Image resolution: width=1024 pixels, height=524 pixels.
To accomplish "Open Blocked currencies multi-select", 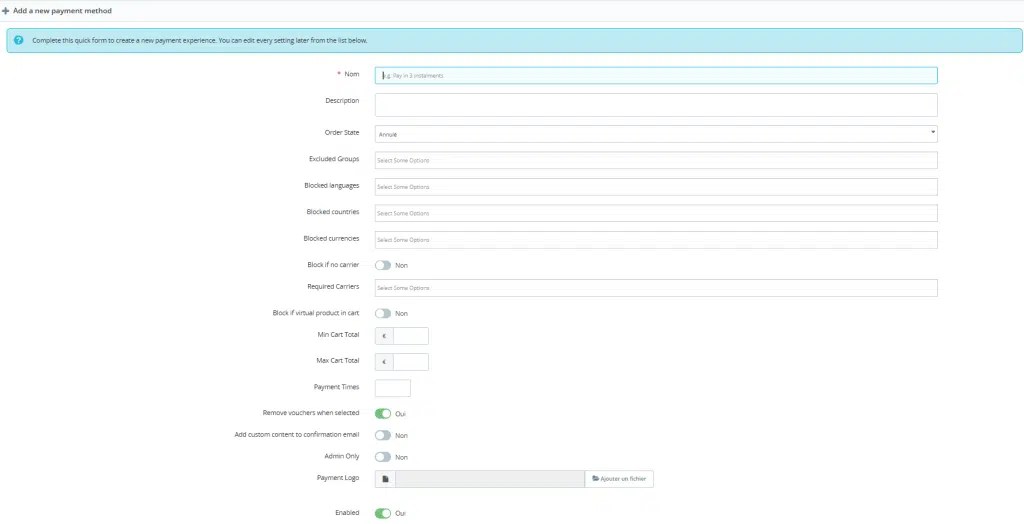I will coord(656,240).
